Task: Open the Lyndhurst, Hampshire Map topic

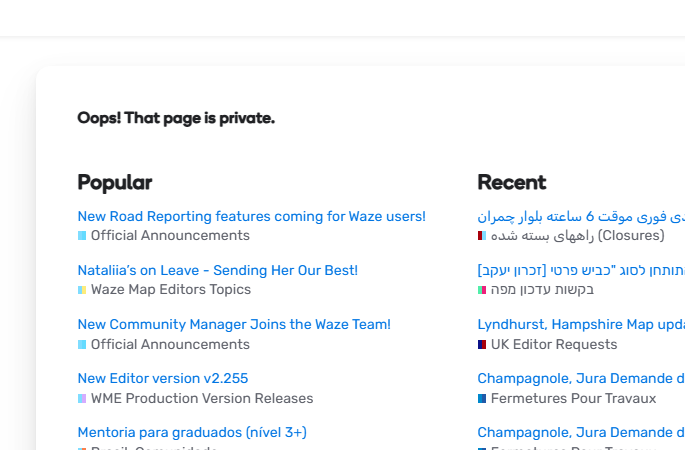Action: point(580,324)
